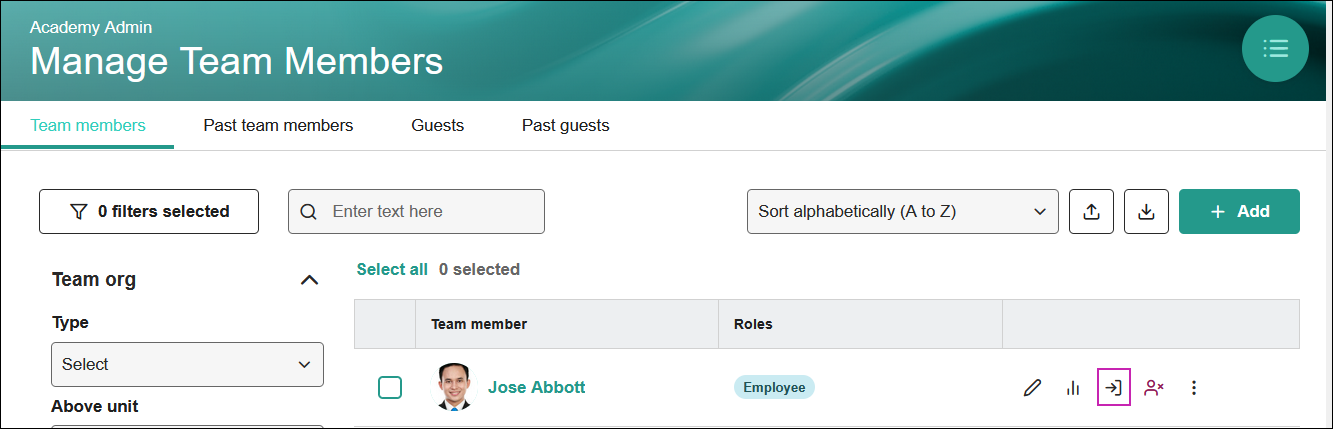Switch to the Past team members tab
Viewport: 1333px width, 429px height.
(278, 126)
